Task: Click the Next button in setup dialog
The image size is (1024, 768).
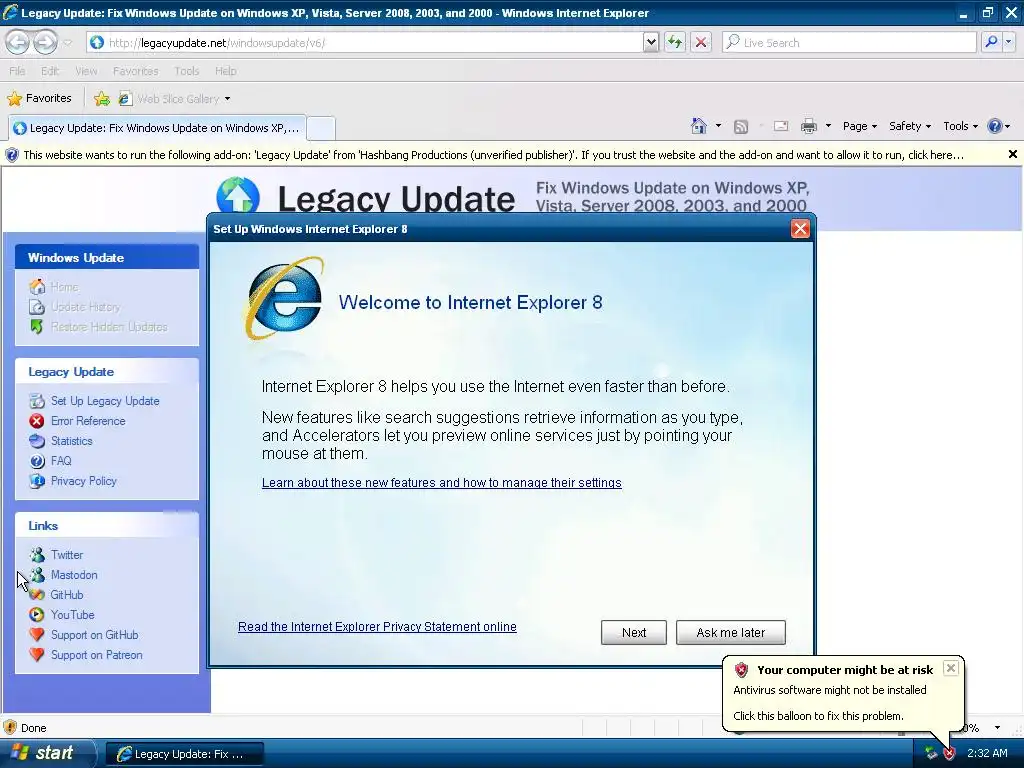Action: (x=633, y=632)
